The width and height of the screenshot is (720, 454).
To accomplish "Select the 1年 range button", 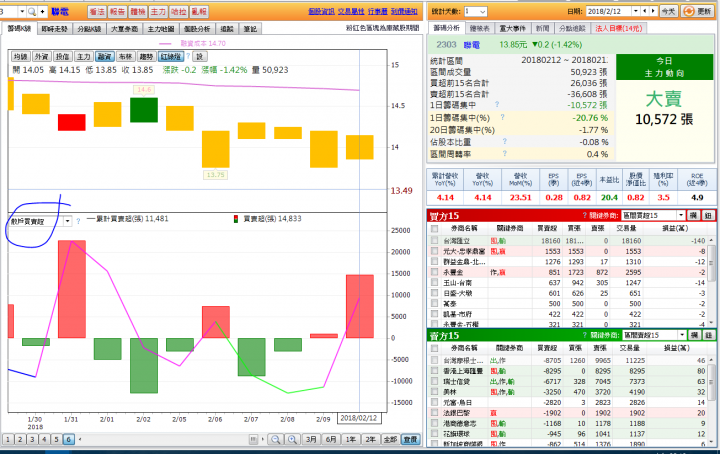I will (x=351, y=439).
